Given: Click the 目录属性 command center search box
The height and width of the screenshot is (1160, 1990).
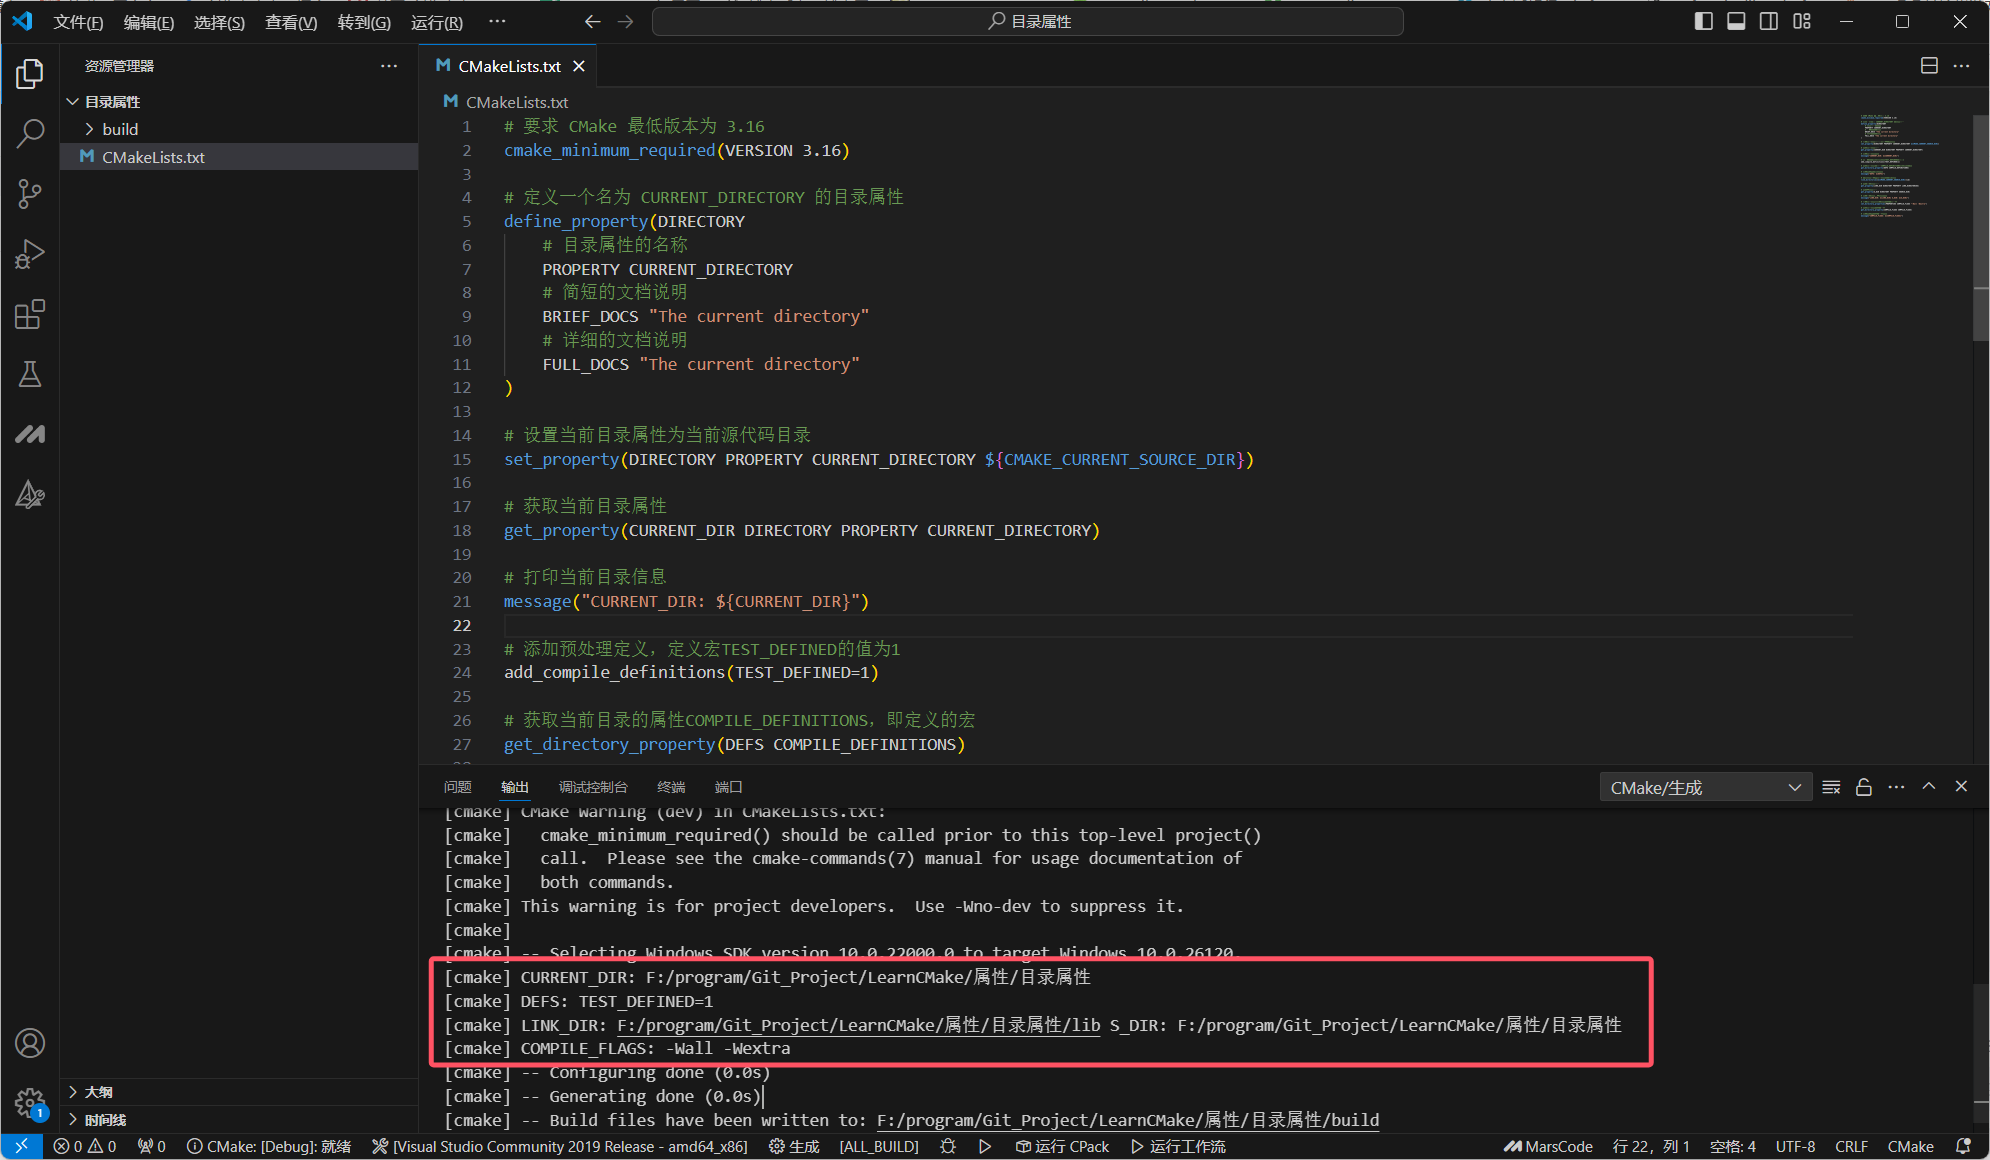Looking at the screenshot, I should pyautogui.click(x=1028, y=21).
